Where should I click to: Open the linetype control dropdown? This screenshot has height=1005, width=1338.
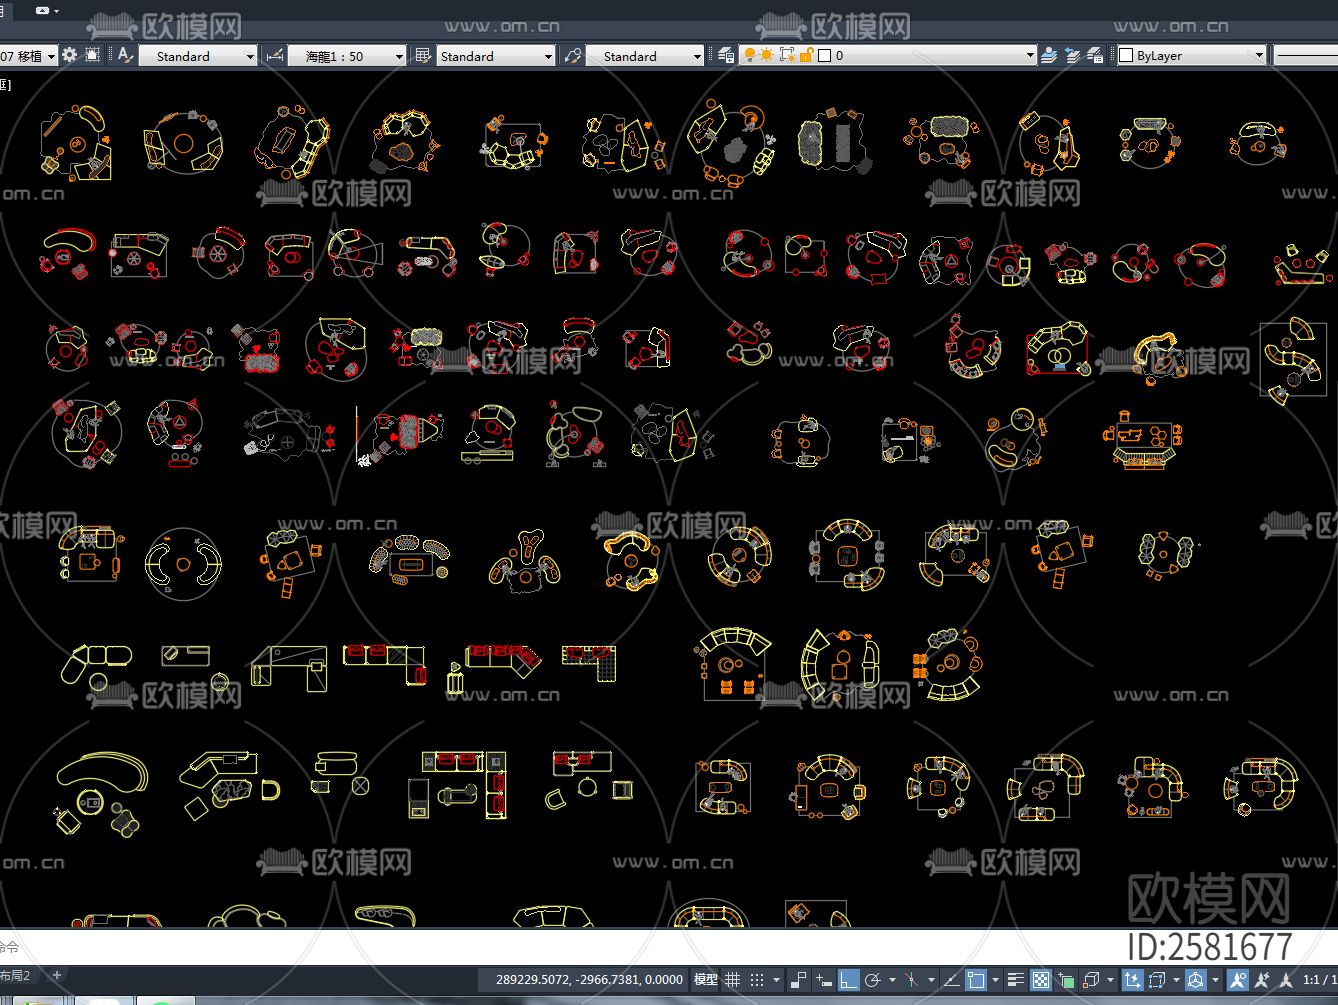[1305, 56]
